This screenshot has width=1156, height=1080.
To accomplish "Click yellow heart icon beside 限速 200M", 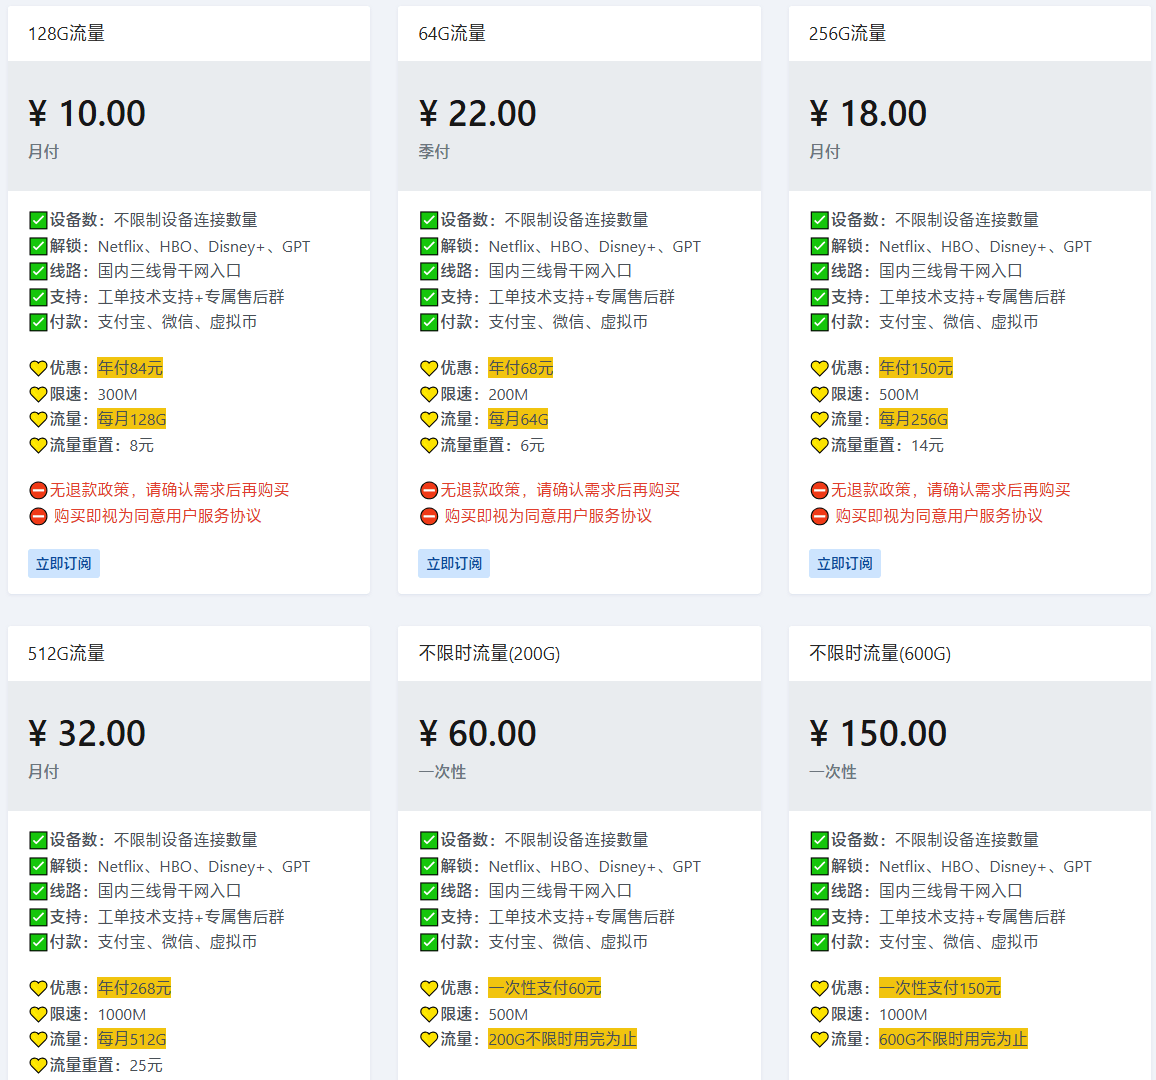I will coord(429,394).
